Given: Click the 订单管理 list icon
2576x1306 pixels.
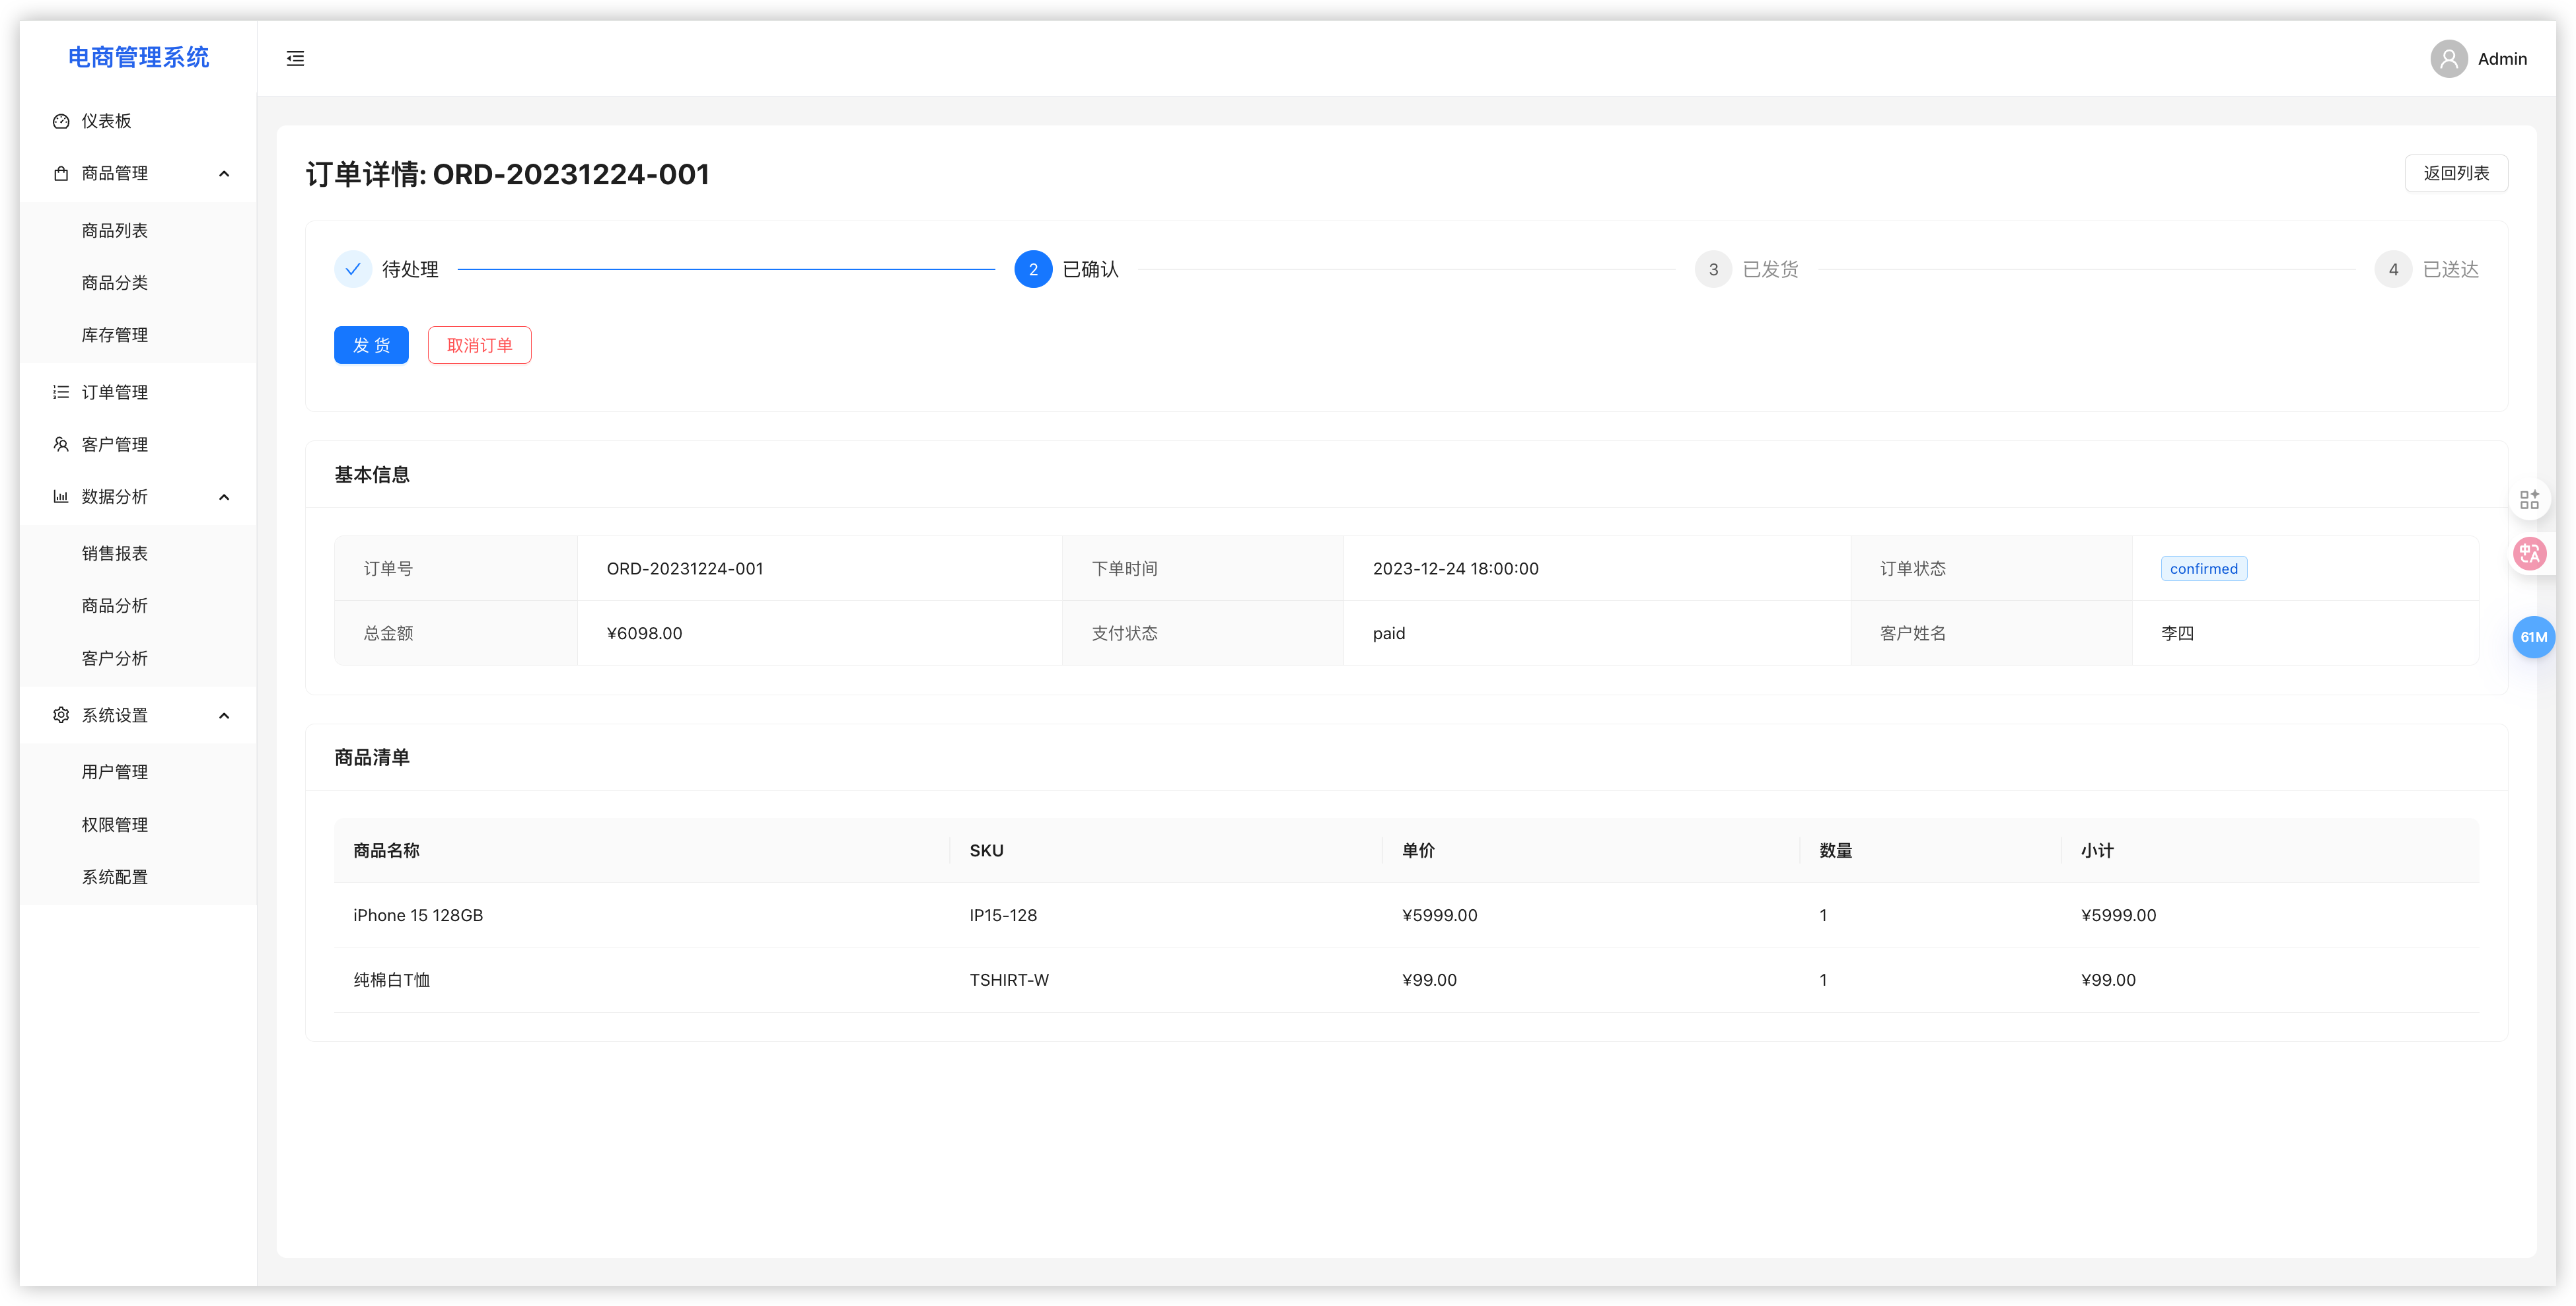Looking at the screenshot, I should 61,392.
